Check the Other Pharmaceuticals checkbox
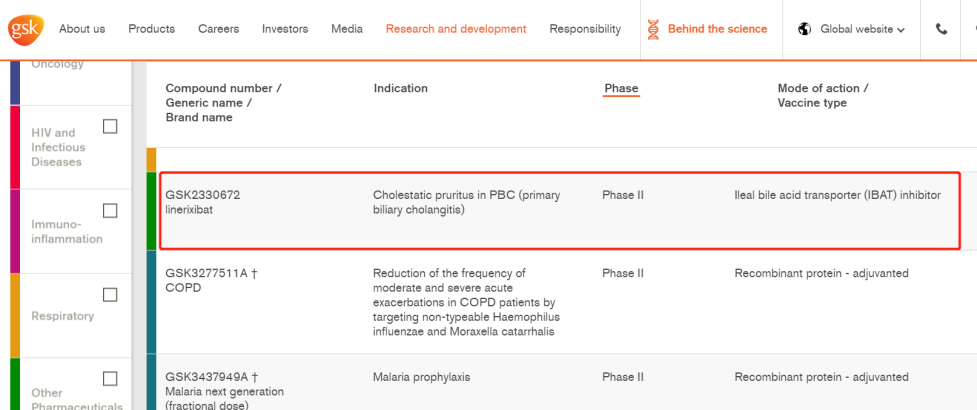 tap(110, 379)
